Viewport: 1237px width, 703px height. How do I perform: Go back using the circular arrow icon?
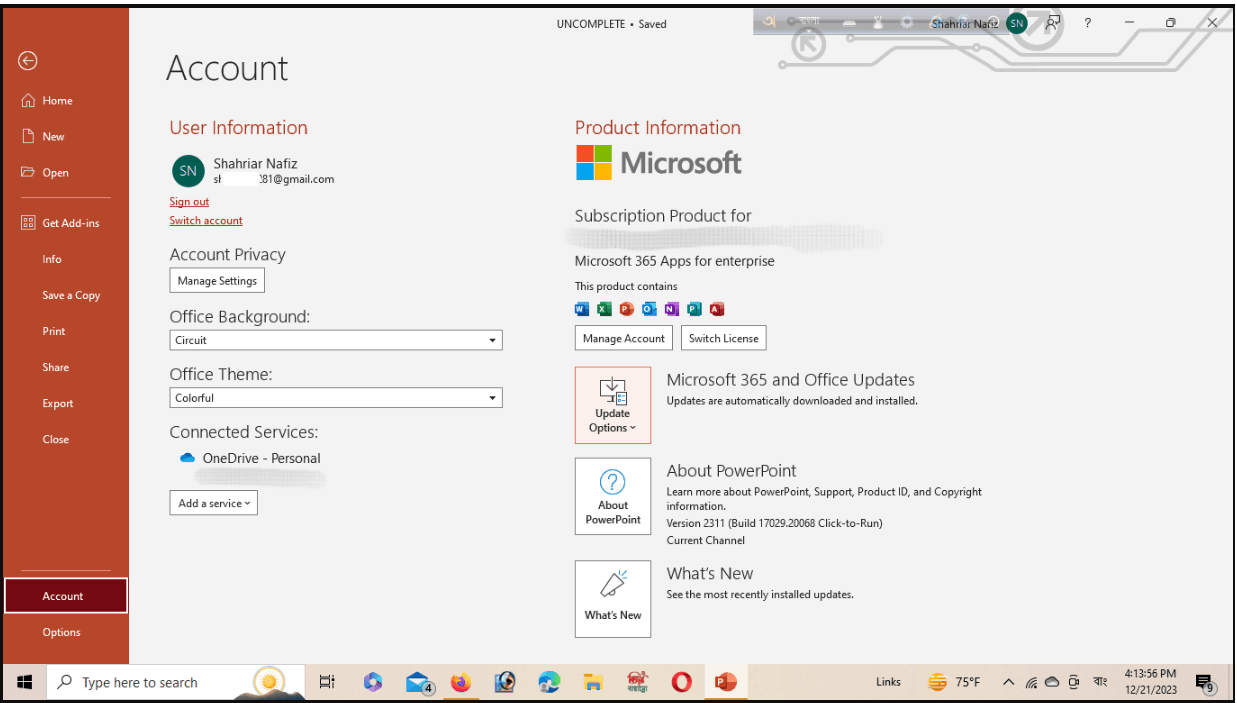click(x=28, y=61)
